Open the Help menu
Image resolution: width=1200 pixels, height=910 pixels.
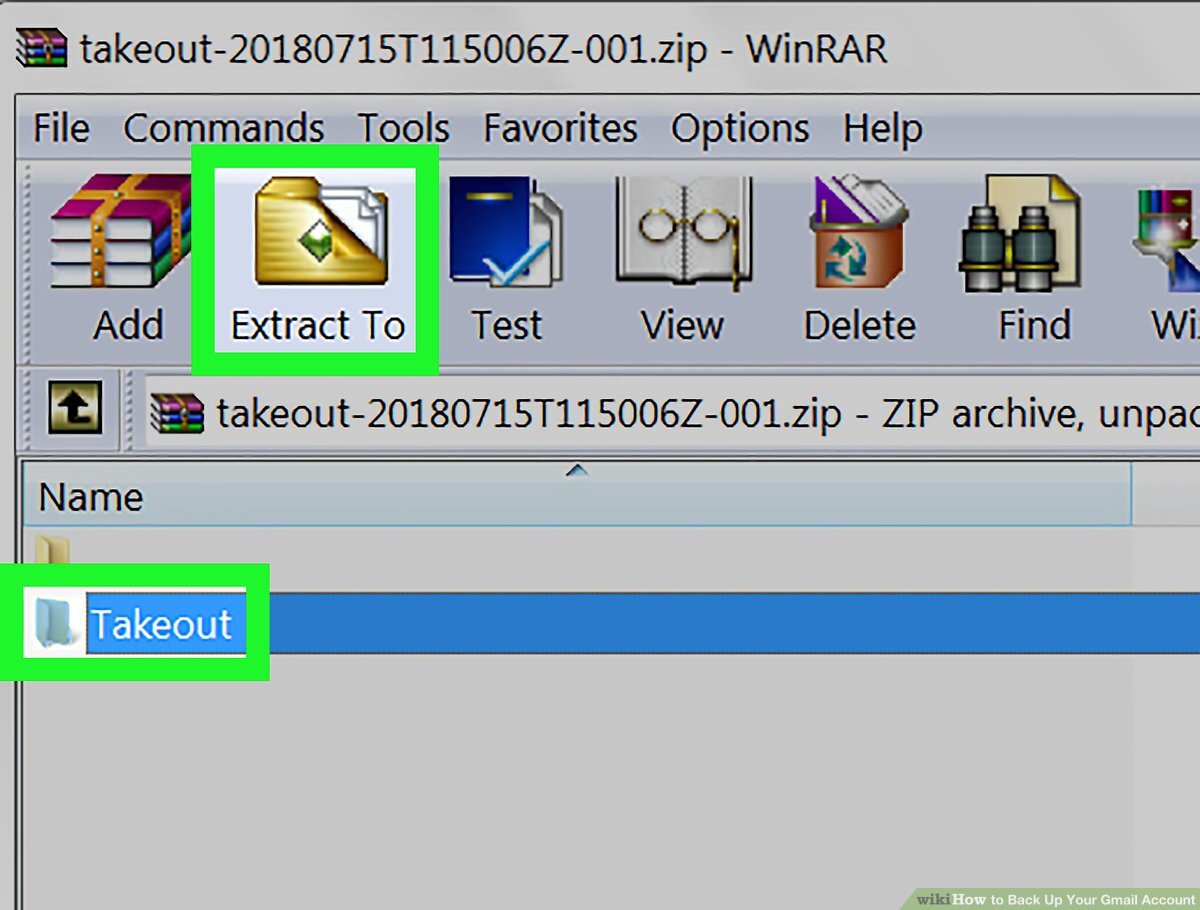(x=883, y=128)
